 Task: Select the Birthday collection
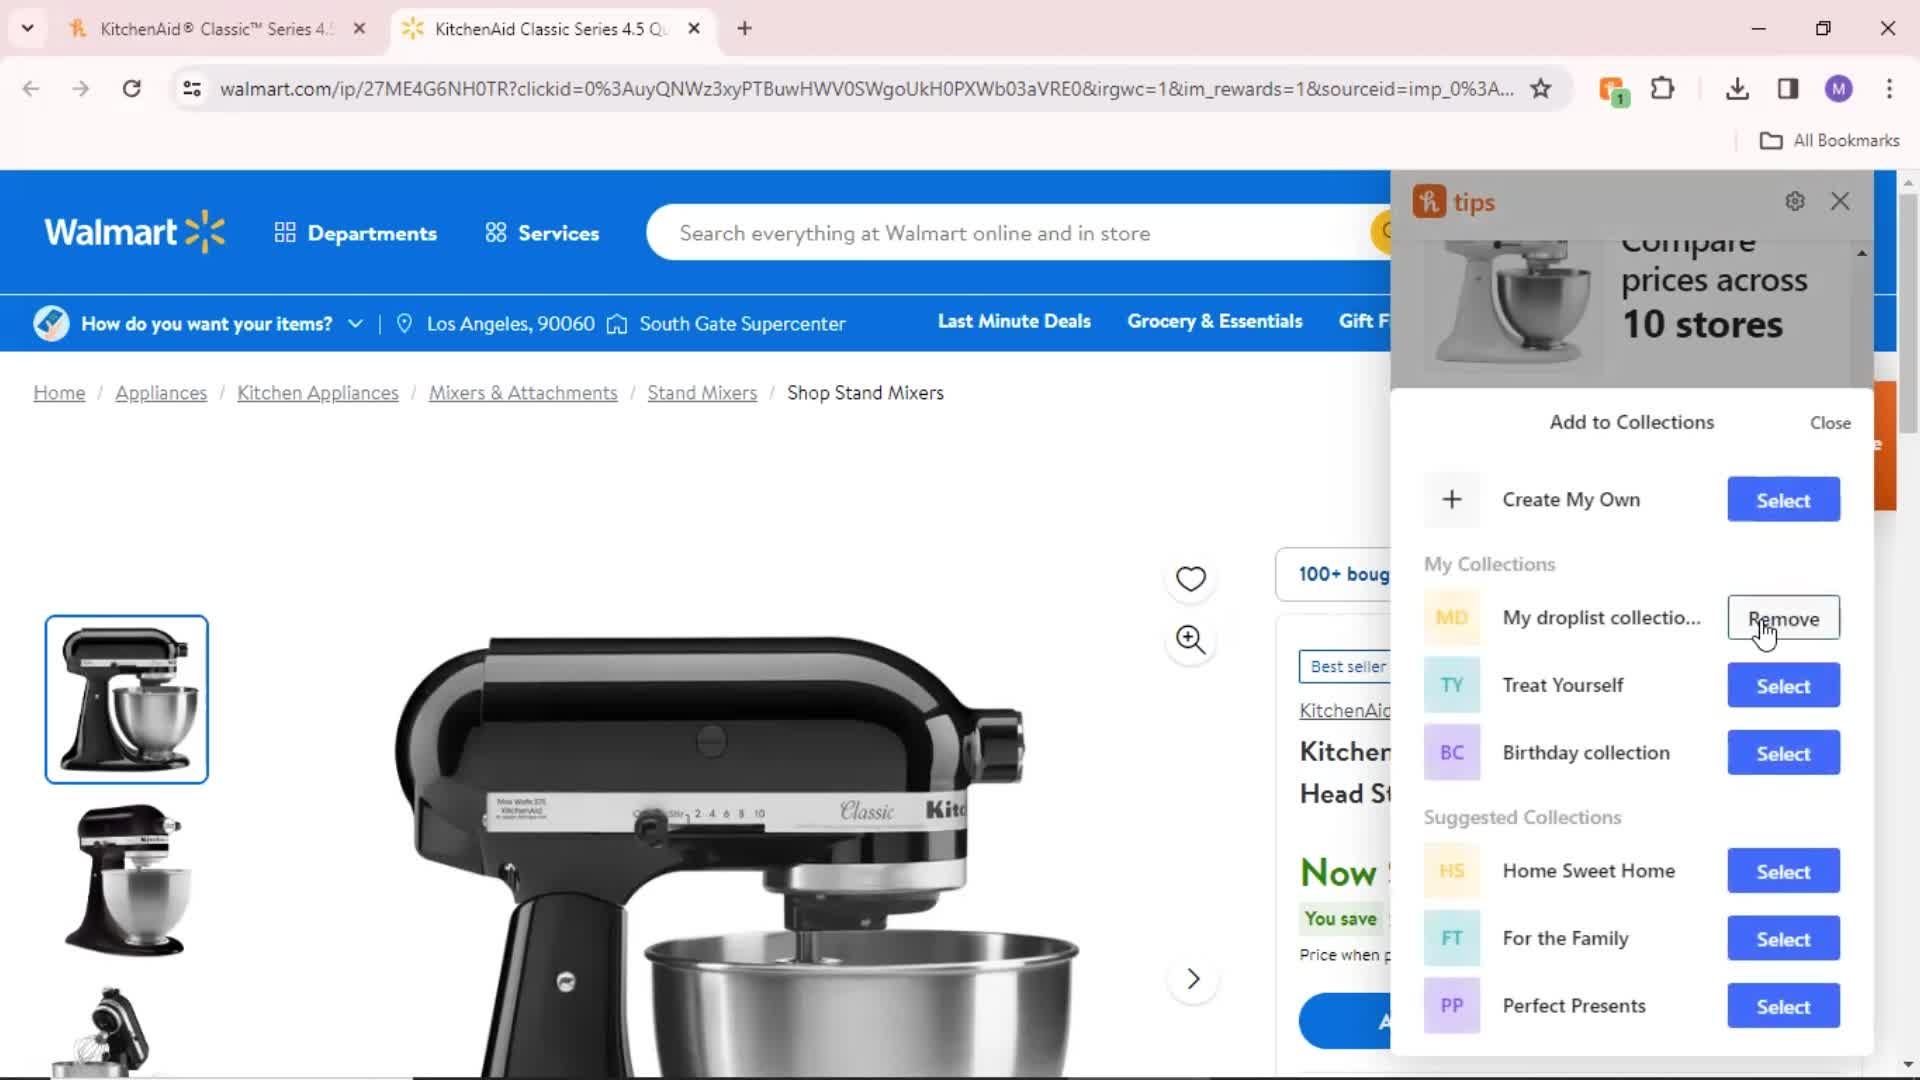click(x=1783, y=753)
